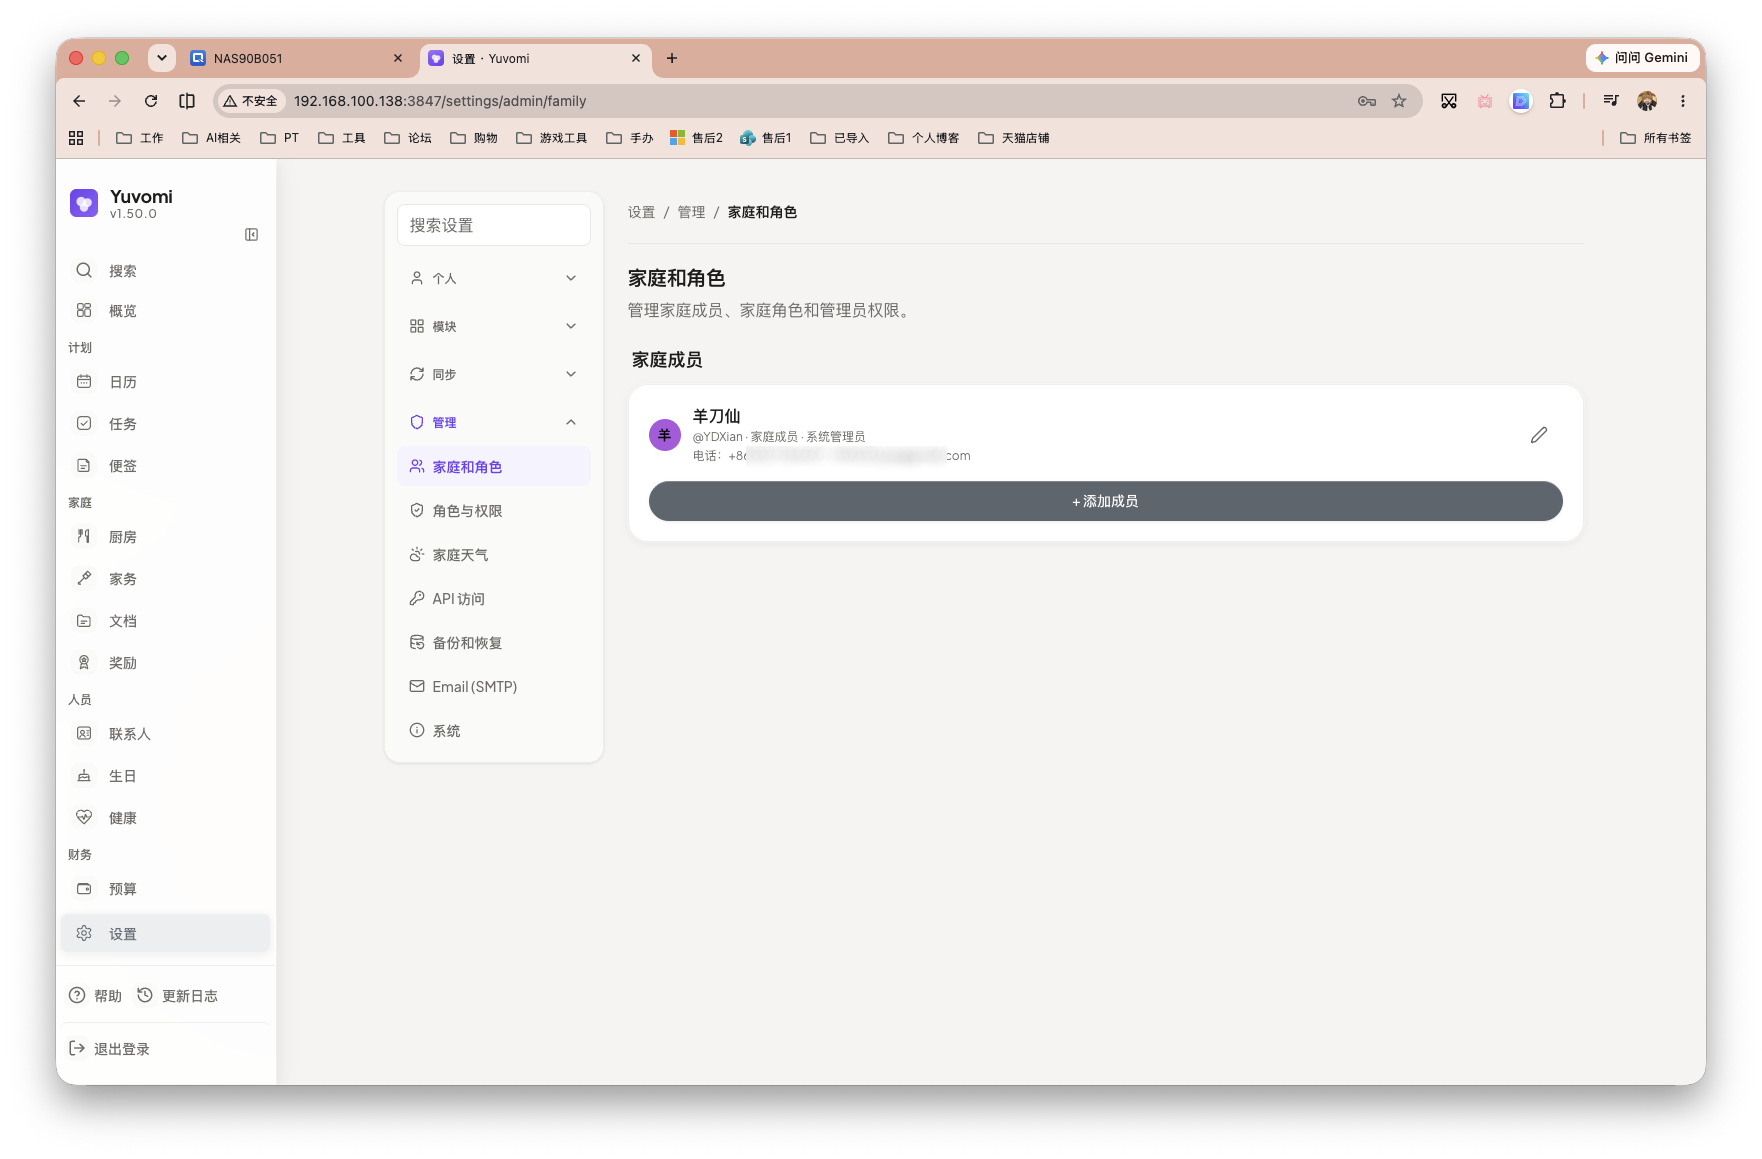Open a new browser tab

point(672,58)
